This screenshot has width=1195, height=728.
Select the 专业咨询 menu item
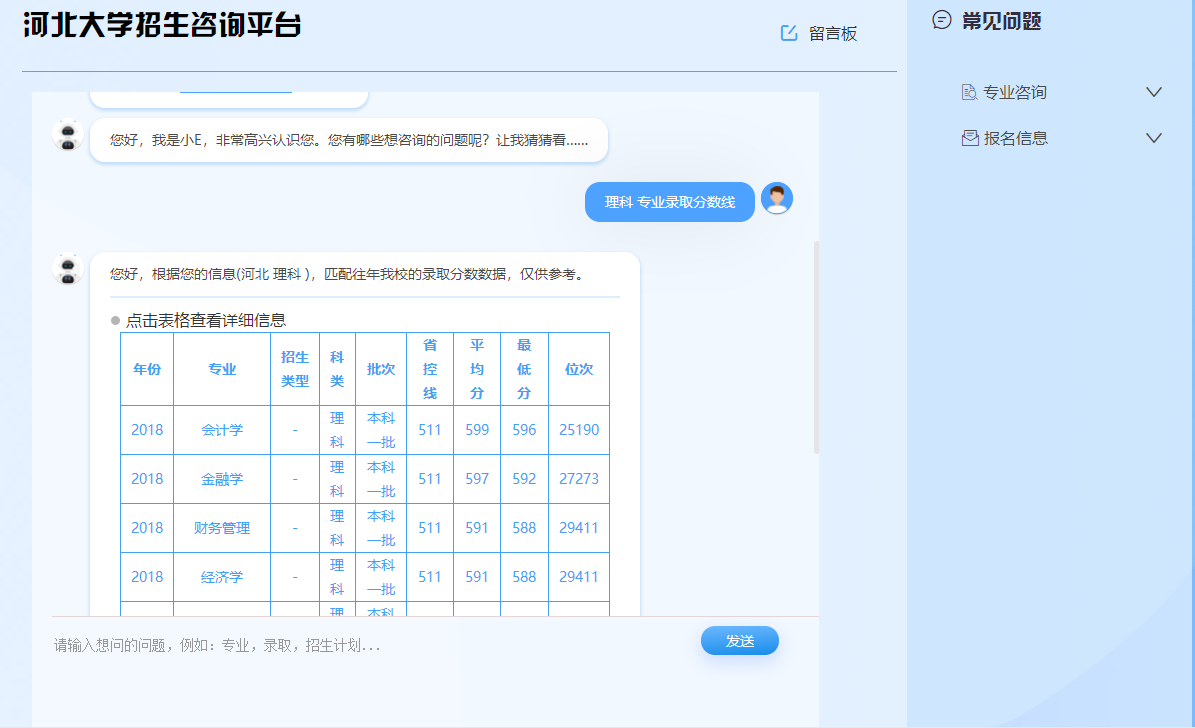1015,92
